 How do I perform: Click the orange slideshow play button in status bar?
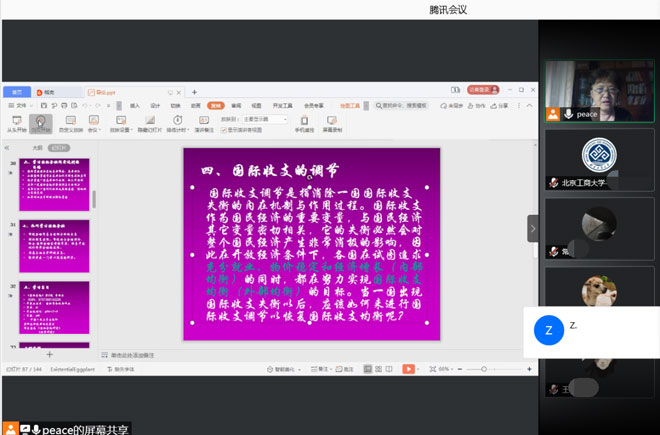(408, 369)
